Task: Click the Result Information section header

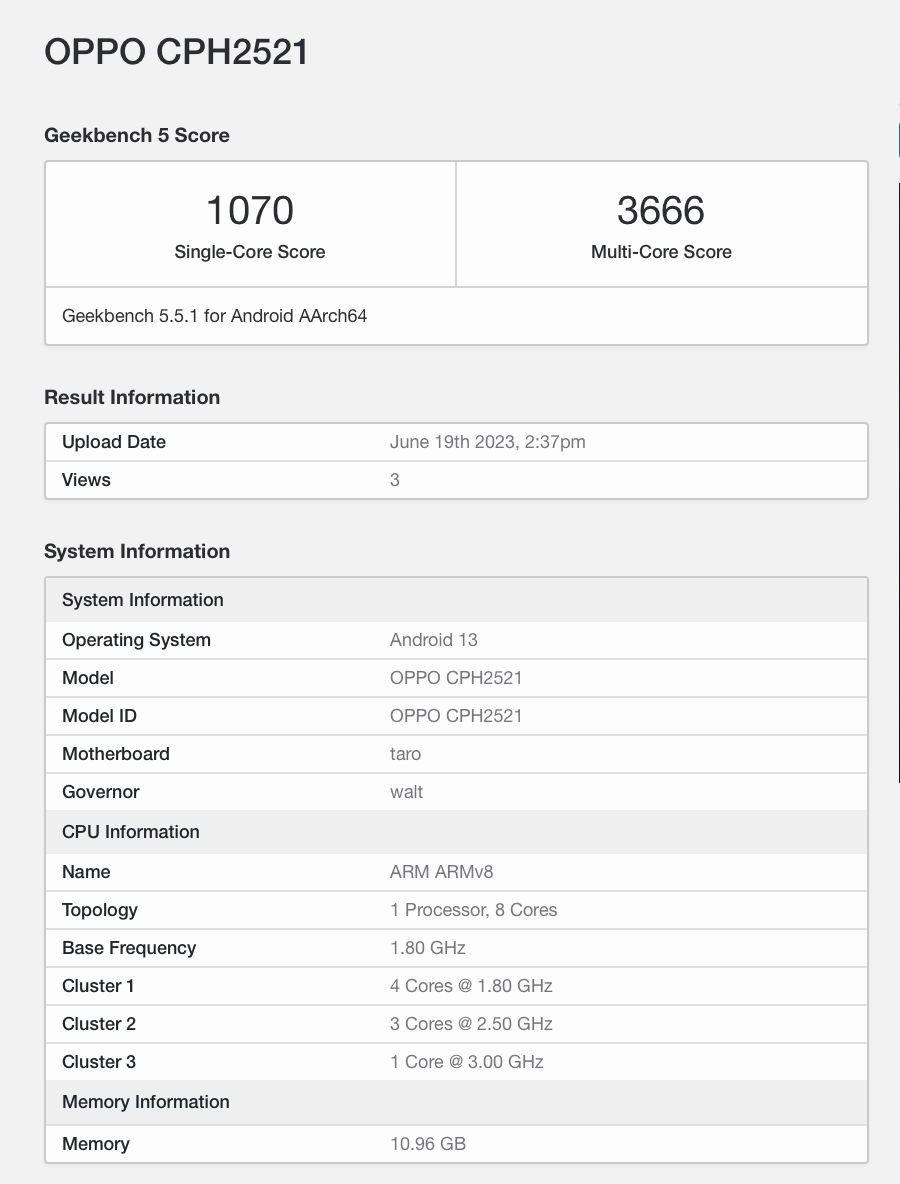Action: [131, 397]
